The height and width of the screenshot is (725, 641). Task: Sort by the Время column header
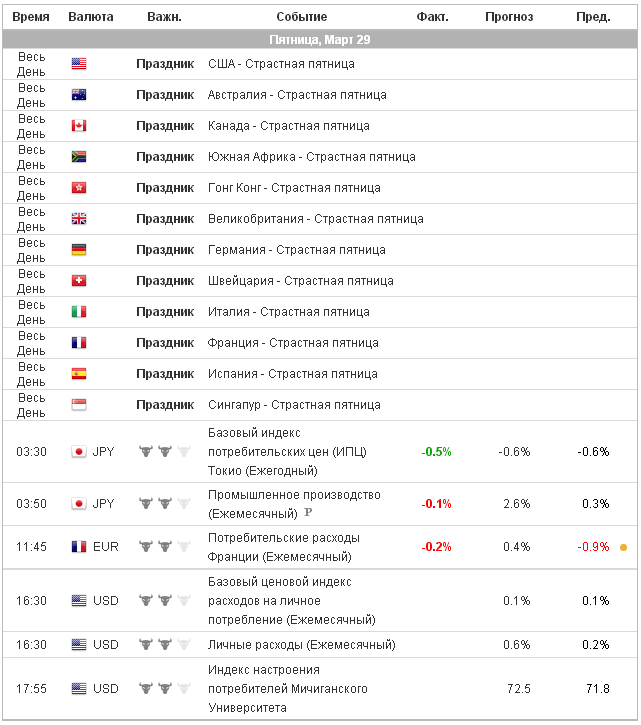point(31,17)
